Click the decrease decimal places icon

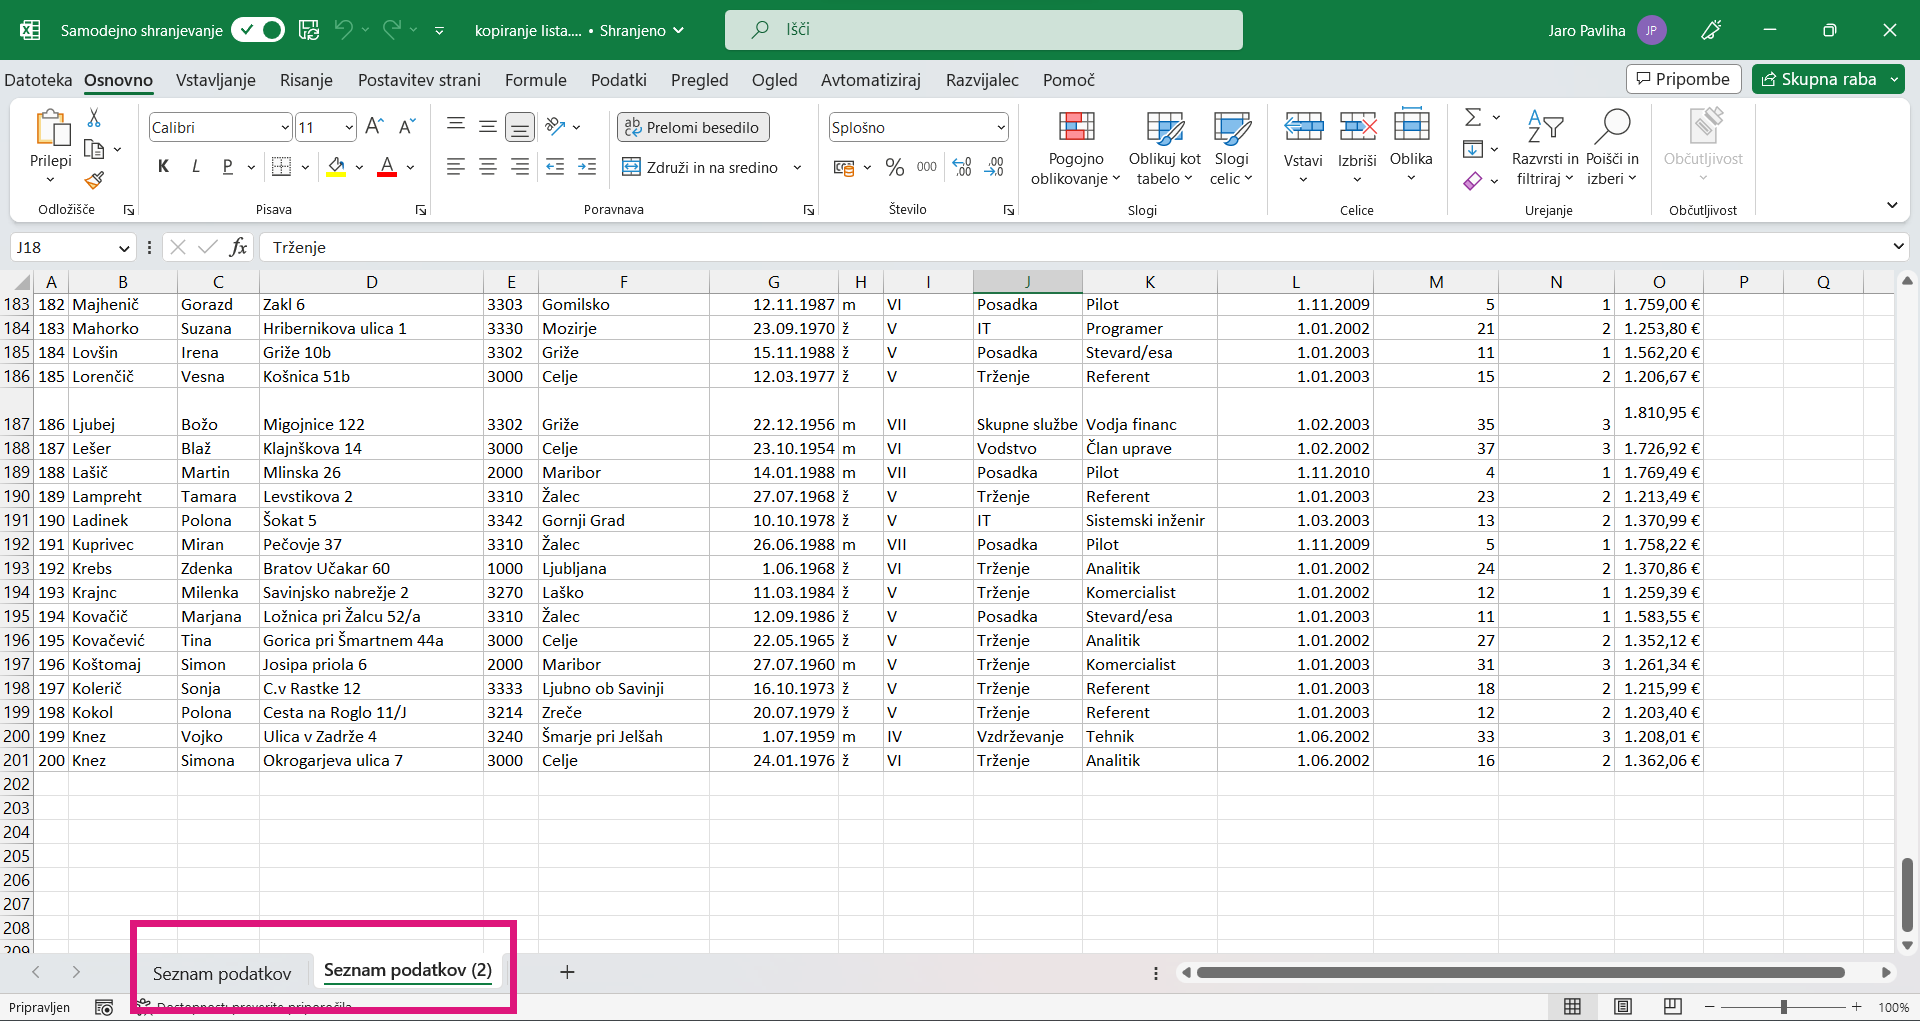click(x=994, y=167)
